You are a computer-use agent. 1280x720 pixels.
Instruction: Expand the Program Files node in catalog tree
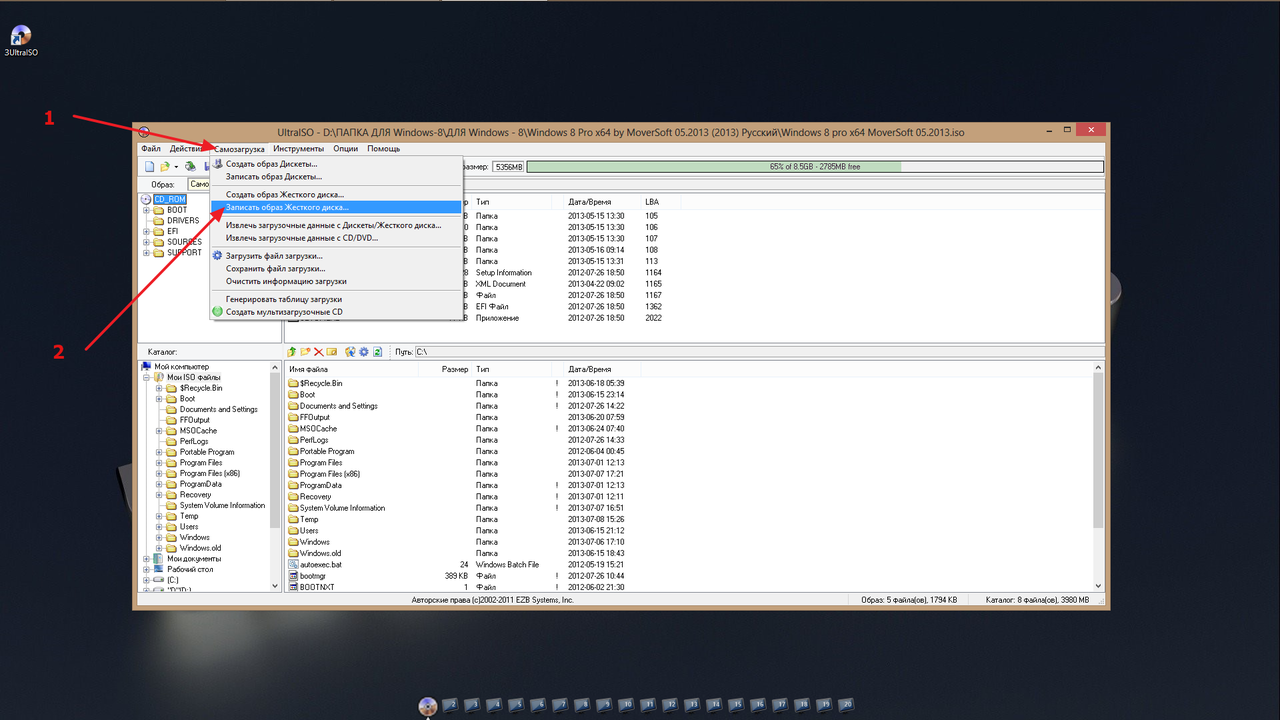coord(159,463)
